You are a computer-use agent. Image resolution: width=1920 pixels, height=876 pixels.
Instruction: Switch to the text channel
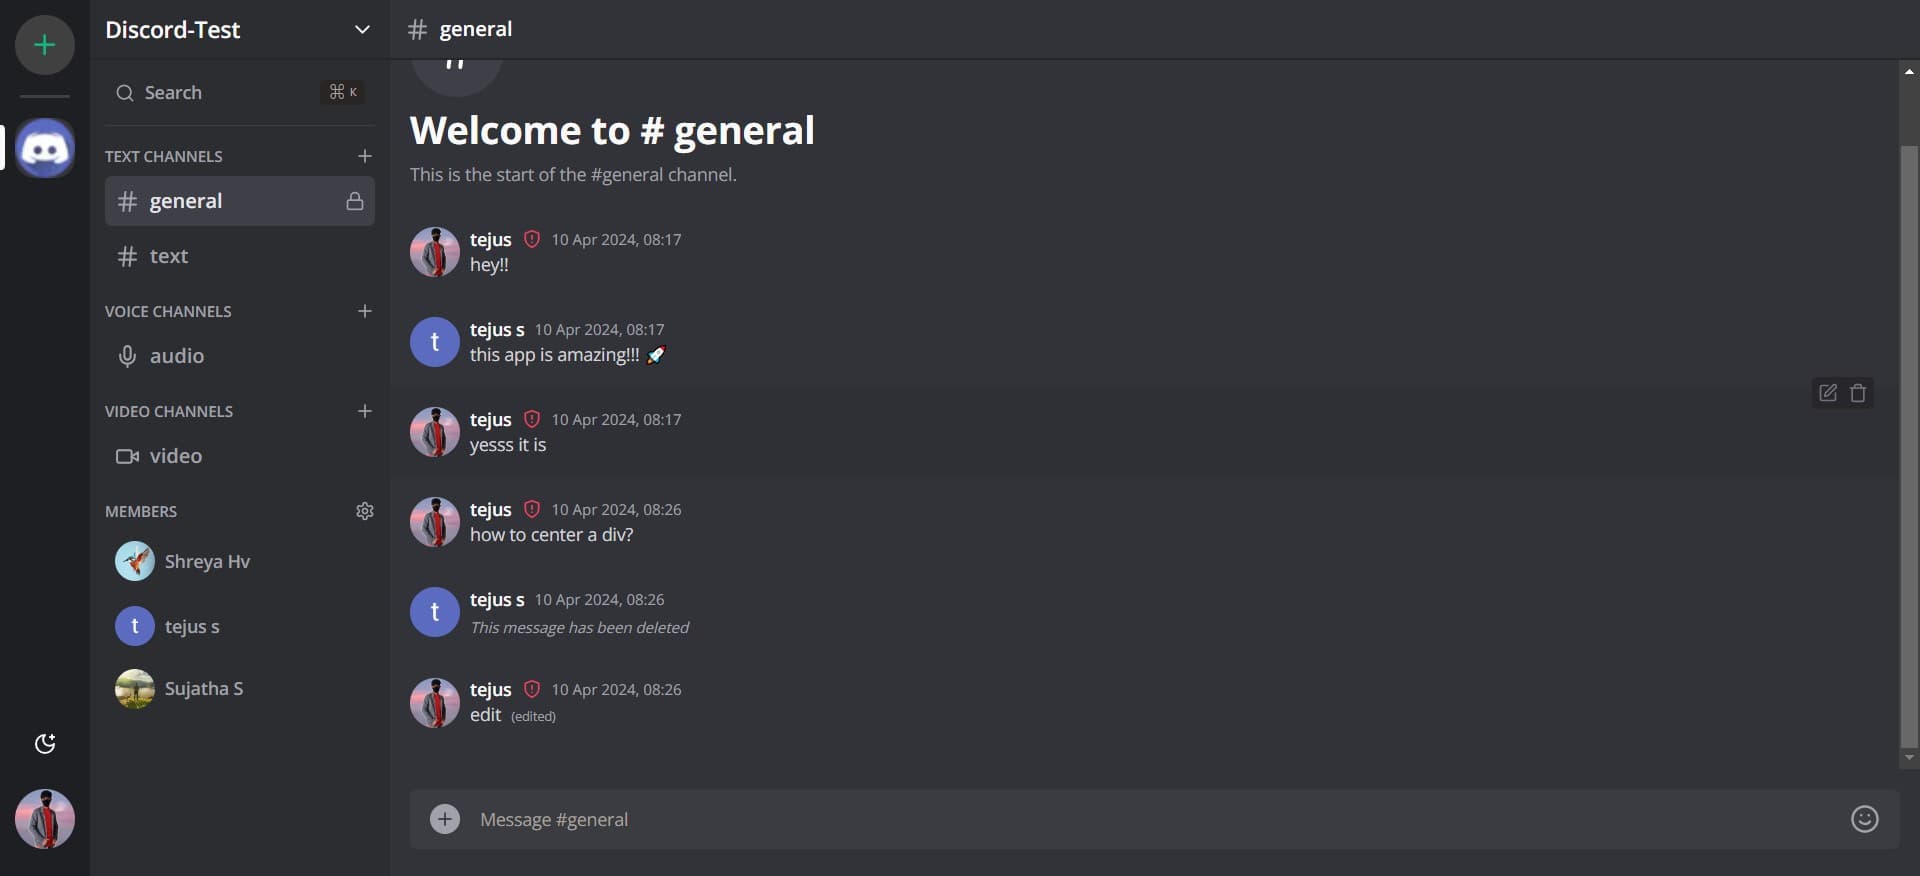[x=169, y=256]
